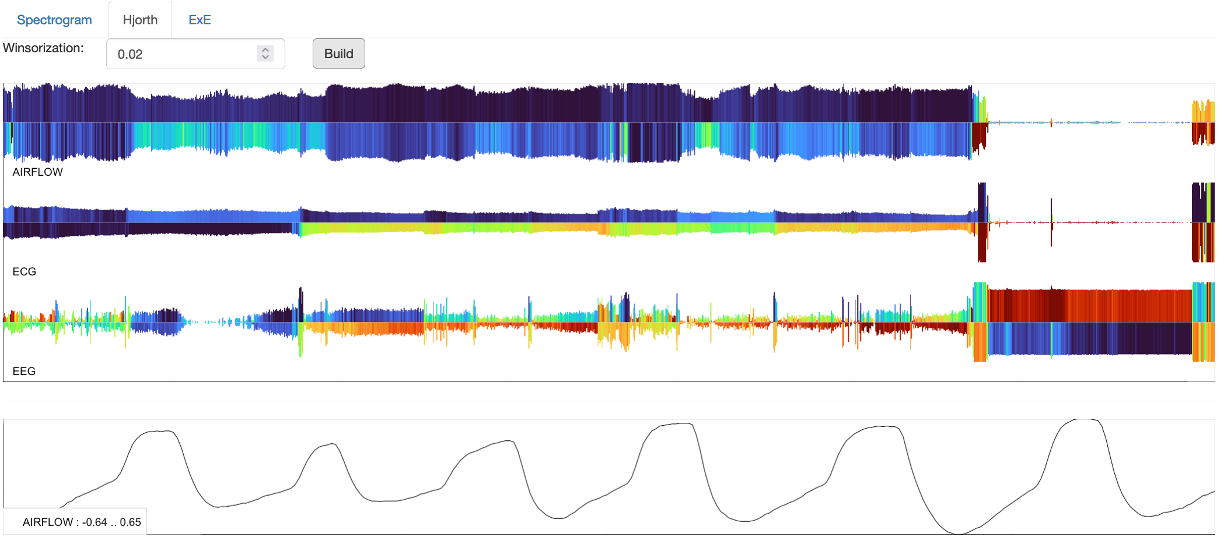This screenshot has width=1224, height=552.
Task: Click the AIRFLOW track label
Action: (x=37, y=173)
